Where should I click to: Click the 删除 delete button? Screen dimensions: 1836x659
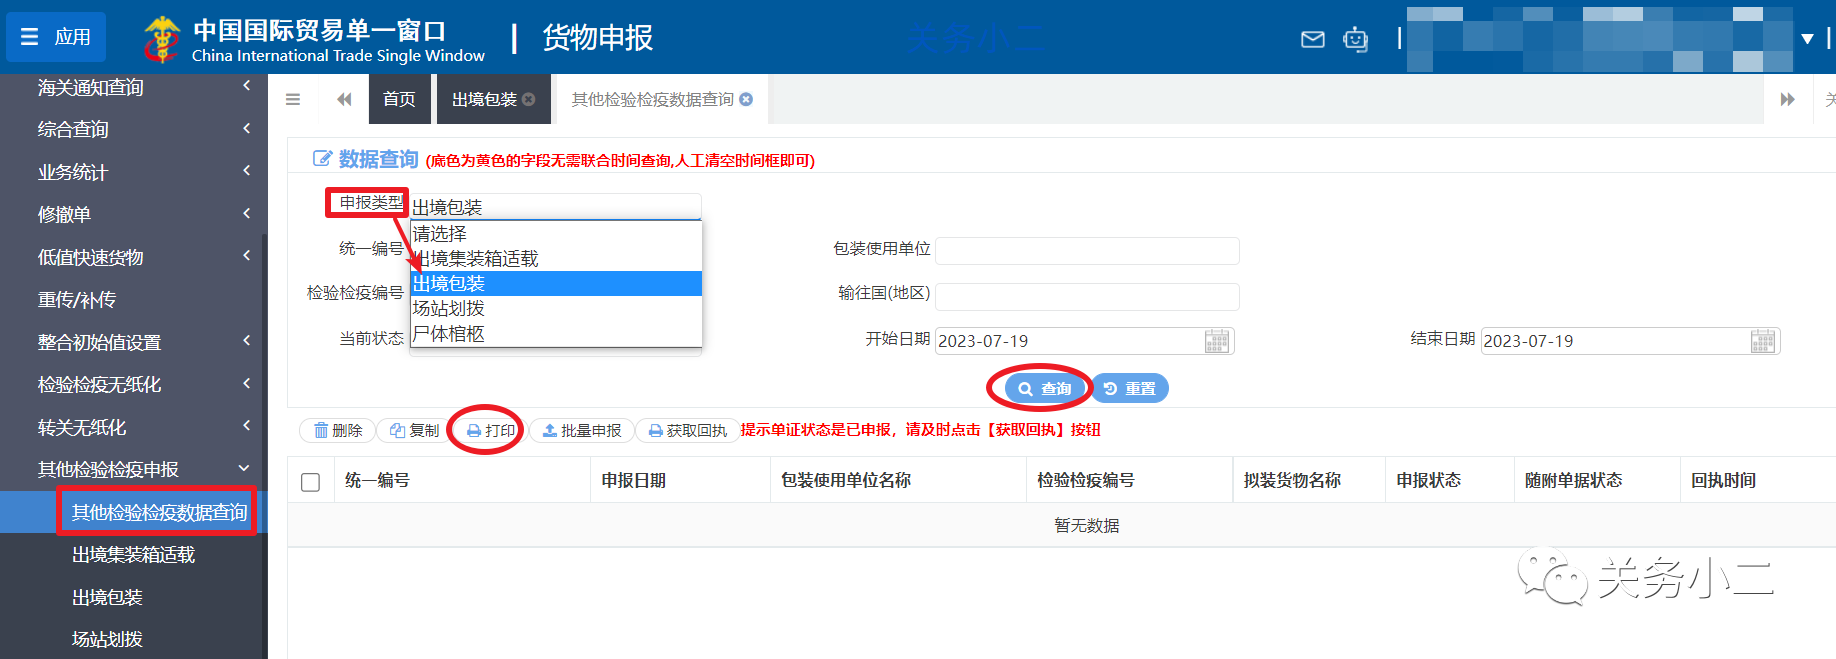click(338, 430)
